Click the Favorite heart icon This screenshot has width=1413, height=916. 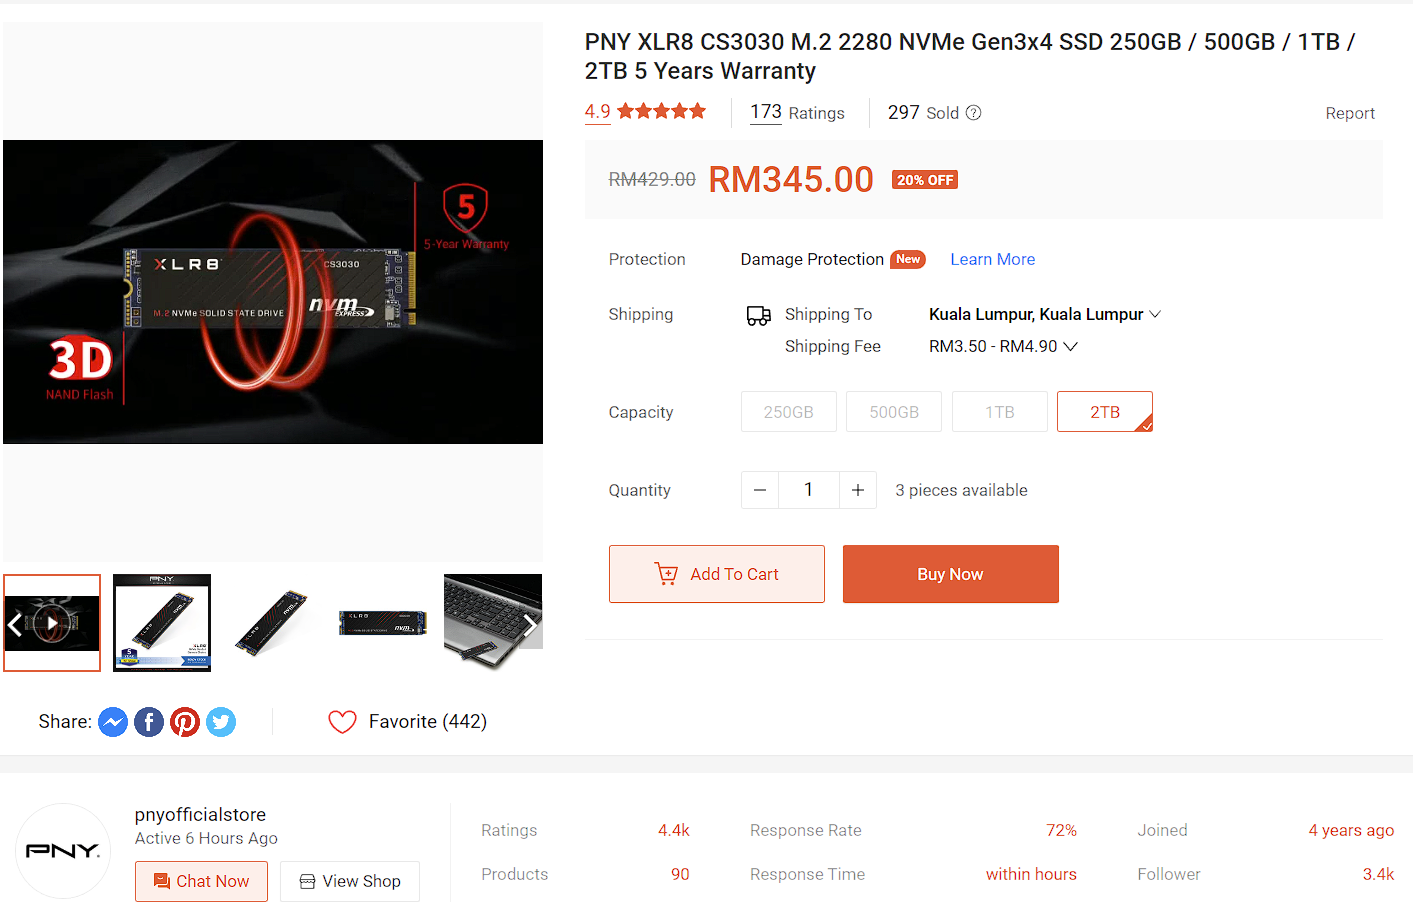(342, 722)
